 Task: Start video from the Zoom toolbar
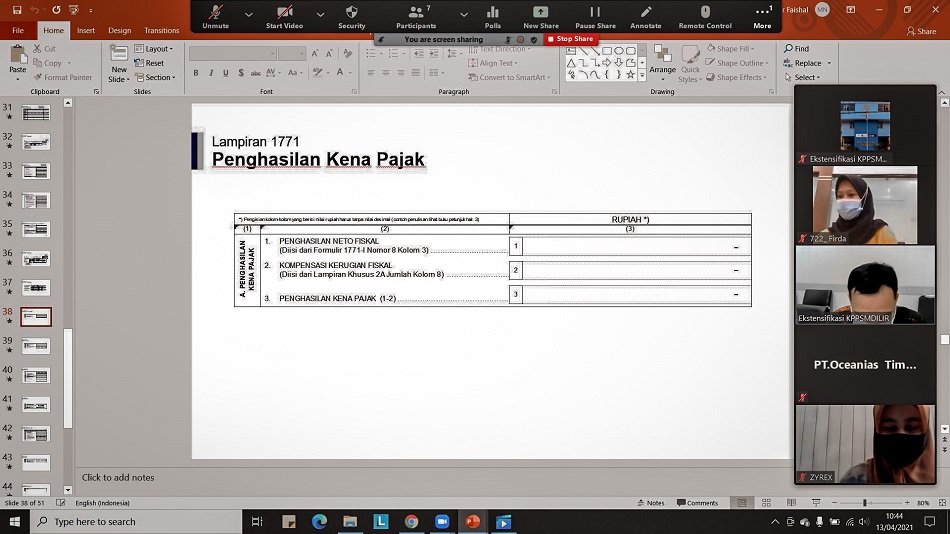[x=284, y=16]
